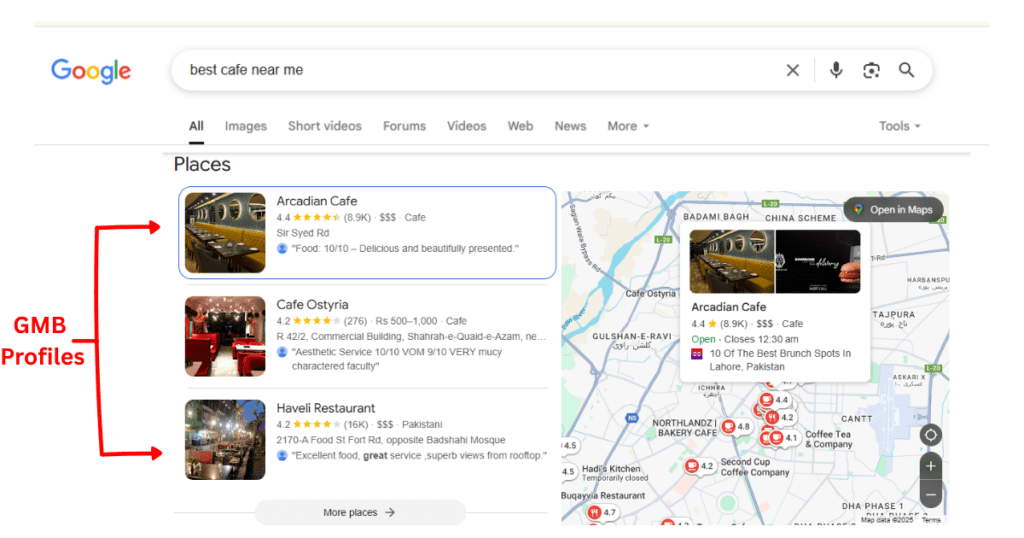This screenshot has height=538, width=1024.
Task: Click the Second Cup Coffee Company map label
Action: coord(755,467)
